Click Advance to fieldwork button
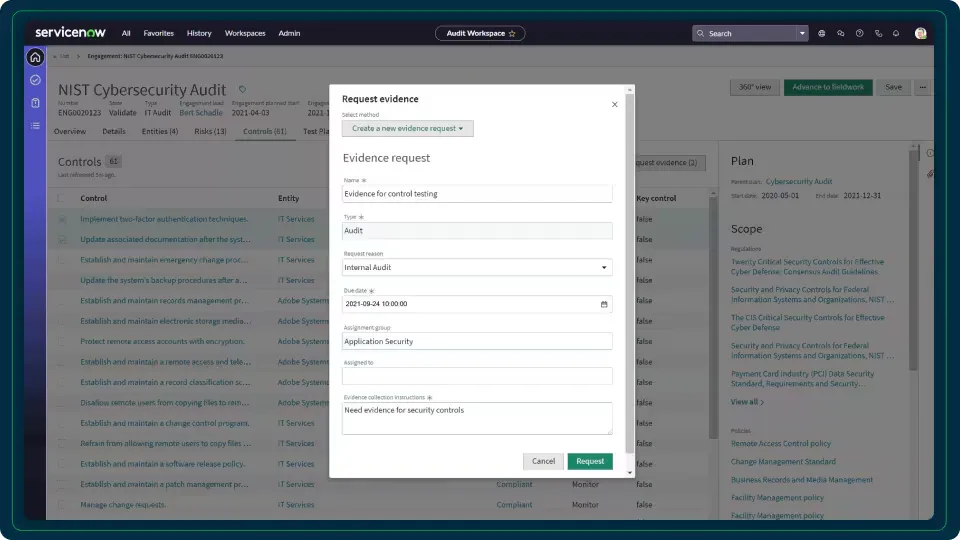Screen dimensions: 960x540 click(828, 87)
